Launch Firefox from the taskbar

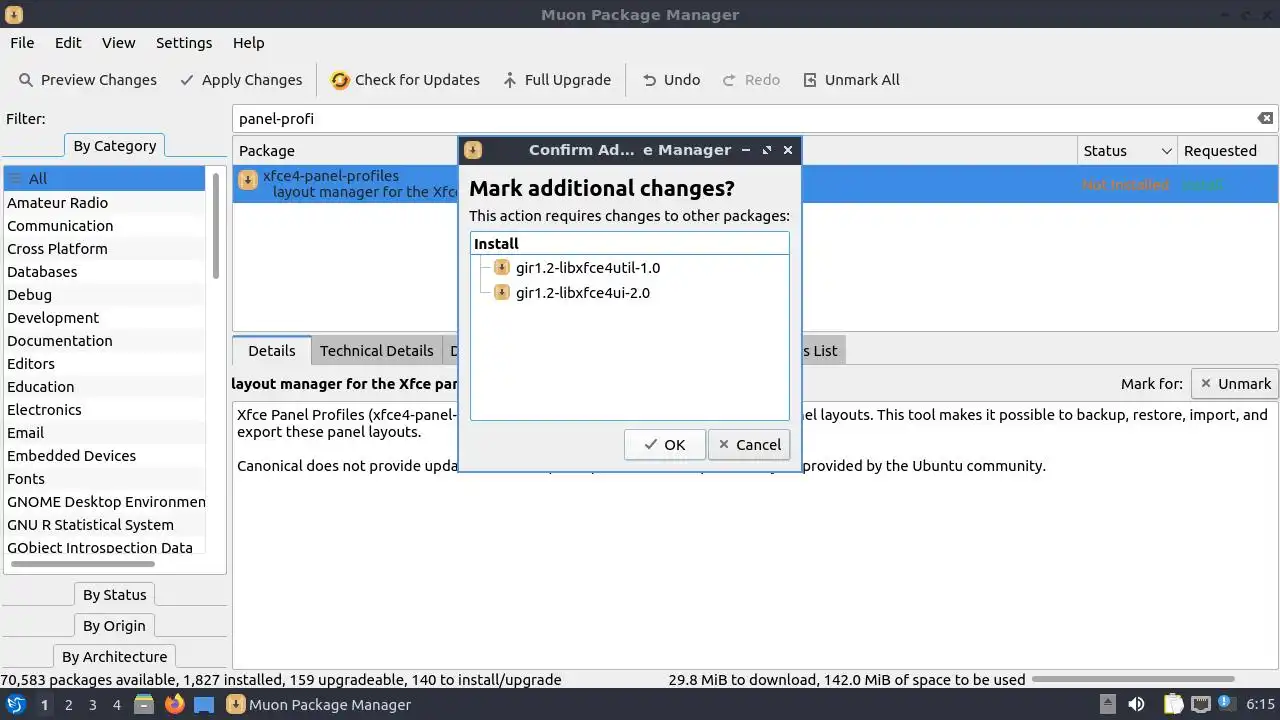tap(174, 705)
